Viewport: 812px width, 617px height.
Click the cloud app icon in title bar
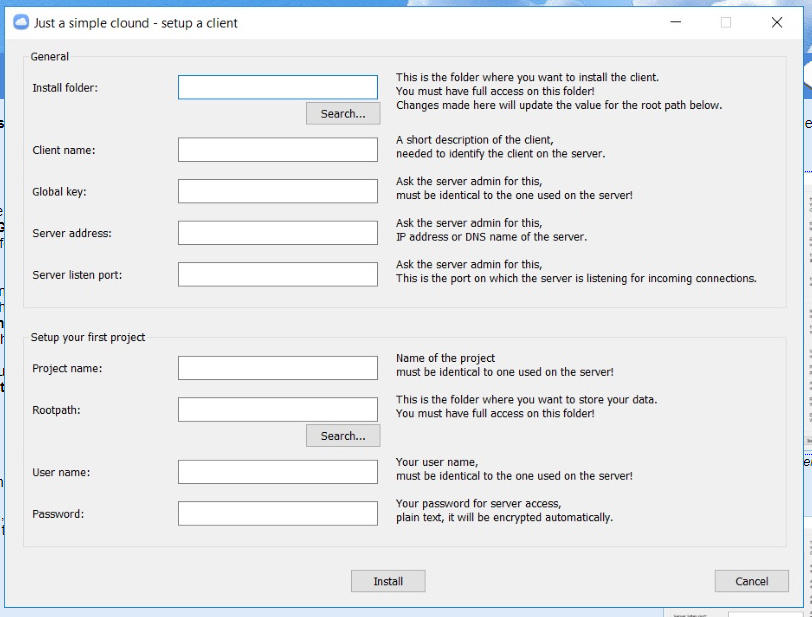[x=21, y=22]
